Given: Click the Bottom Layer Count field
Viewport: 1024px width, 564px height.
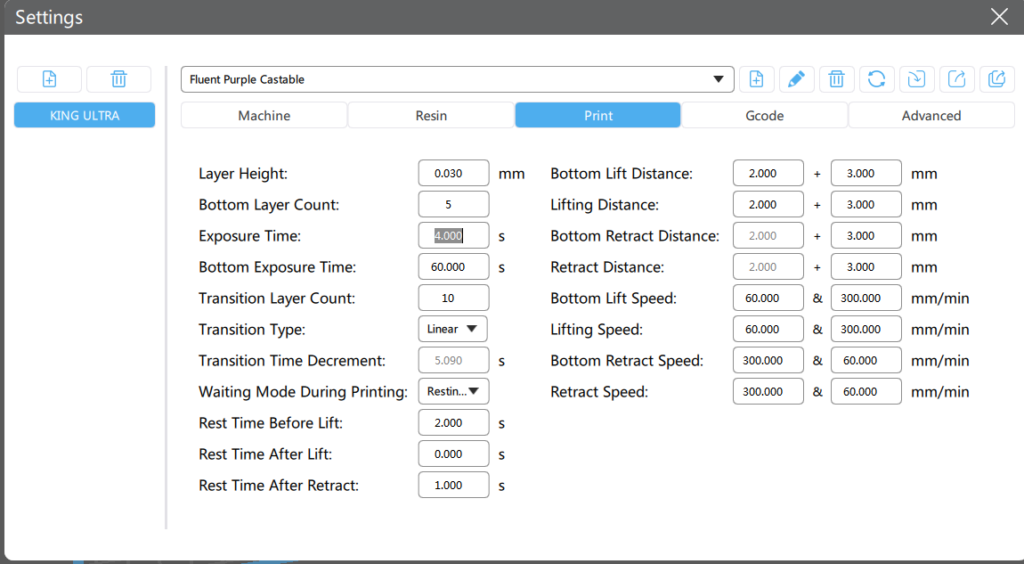Looking at the screenshot, I should click(x=453, y=204).
